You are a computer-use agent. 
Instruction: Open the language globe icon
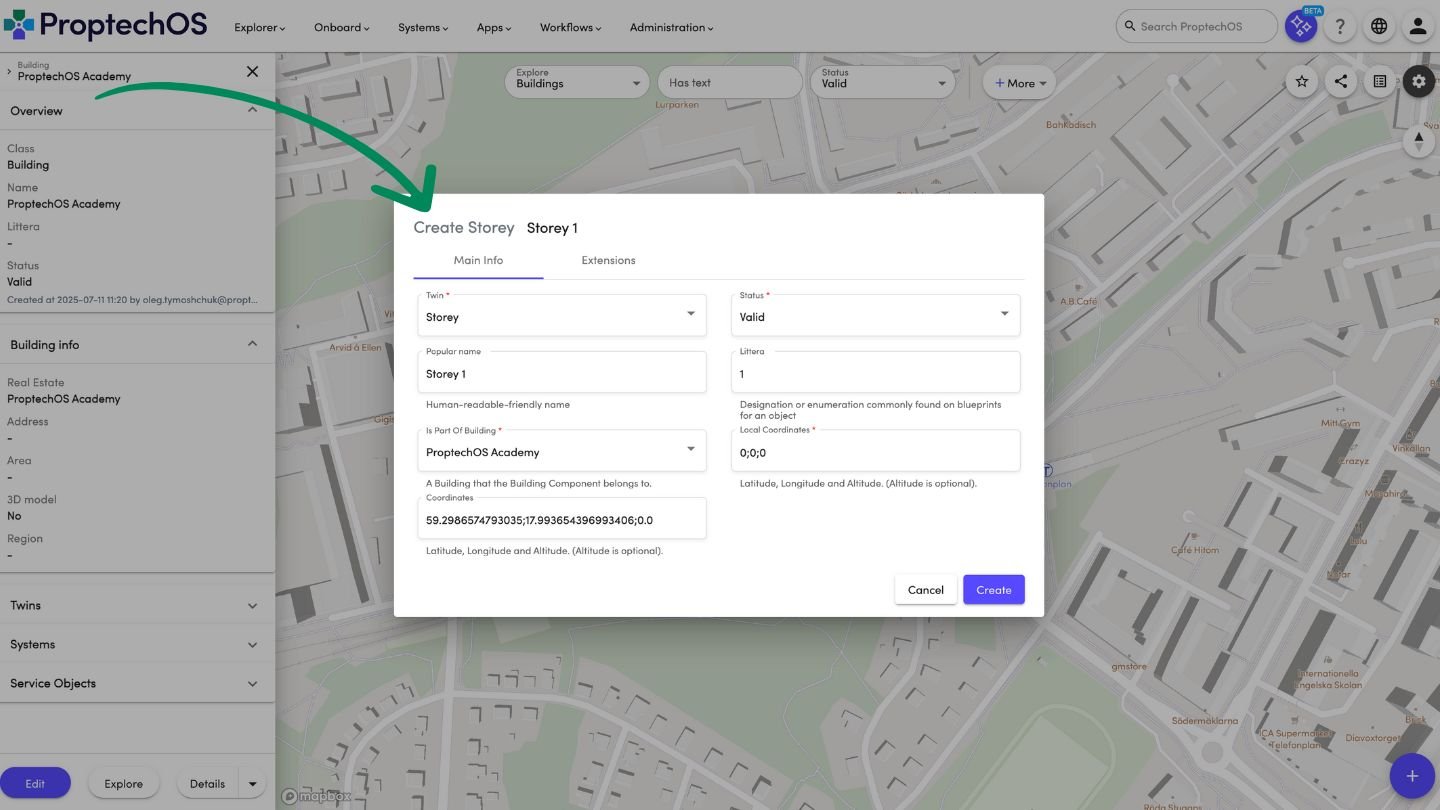[1379, 27]
